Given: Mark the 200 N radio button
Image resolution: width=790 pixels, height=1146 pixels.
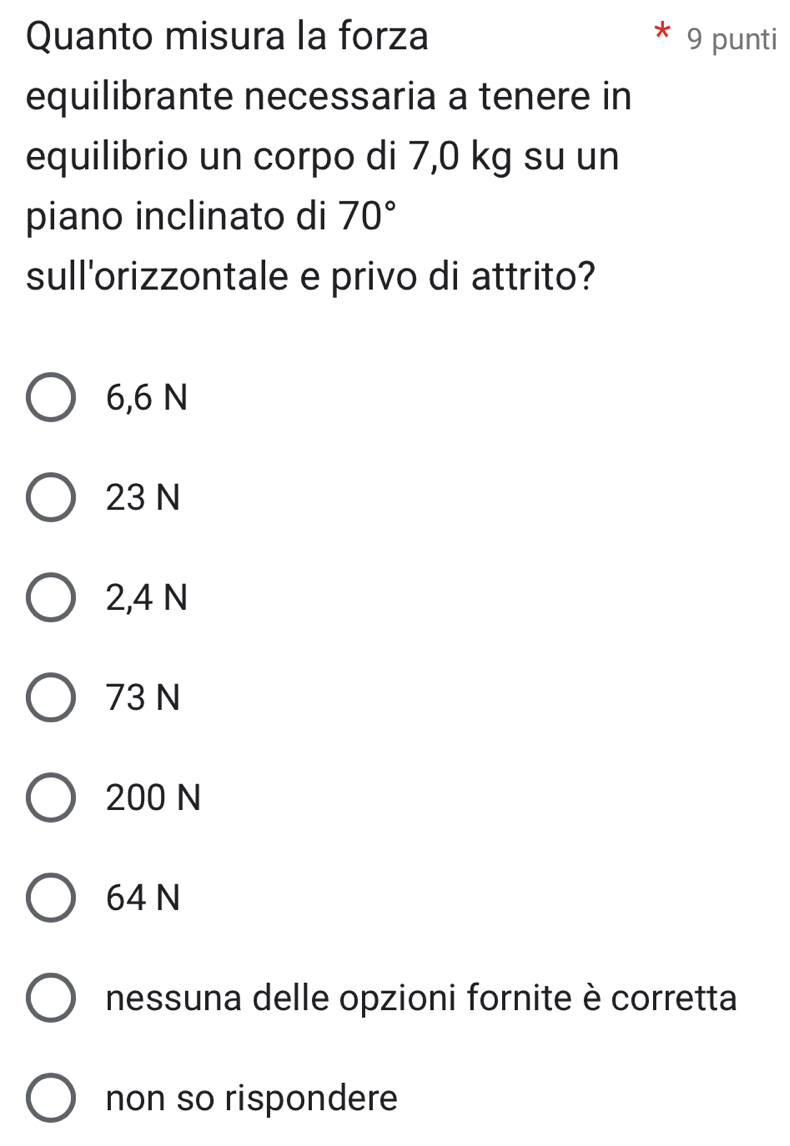Looking at the screenshot, I should [x=50, y=799].
